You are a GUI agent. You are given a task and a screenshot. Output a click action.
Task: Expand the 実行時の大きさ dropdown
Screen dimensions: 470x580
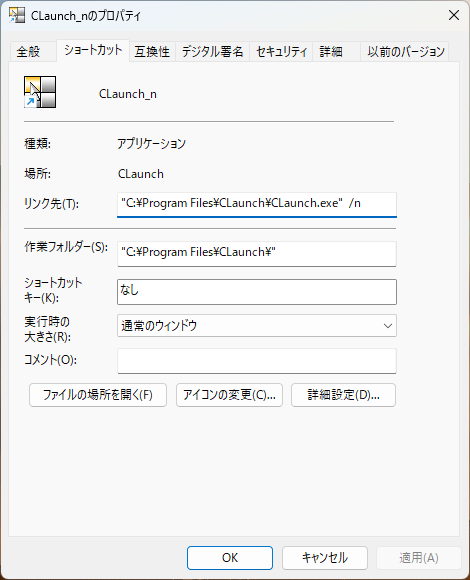[x=257, y=326]
